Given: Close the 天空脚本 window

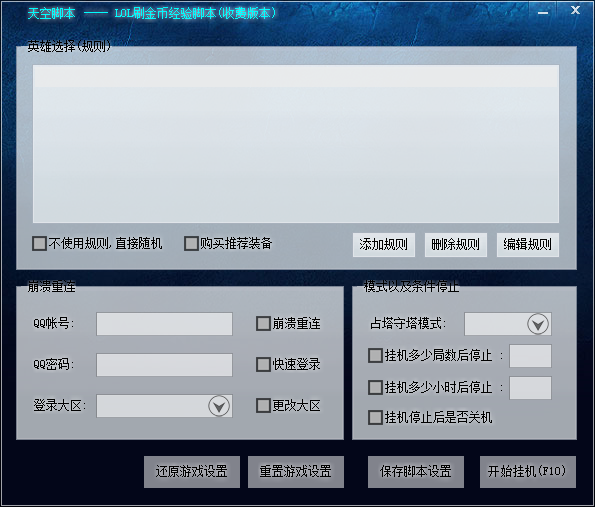Looking at the screenshot, I should pos(575,10).
